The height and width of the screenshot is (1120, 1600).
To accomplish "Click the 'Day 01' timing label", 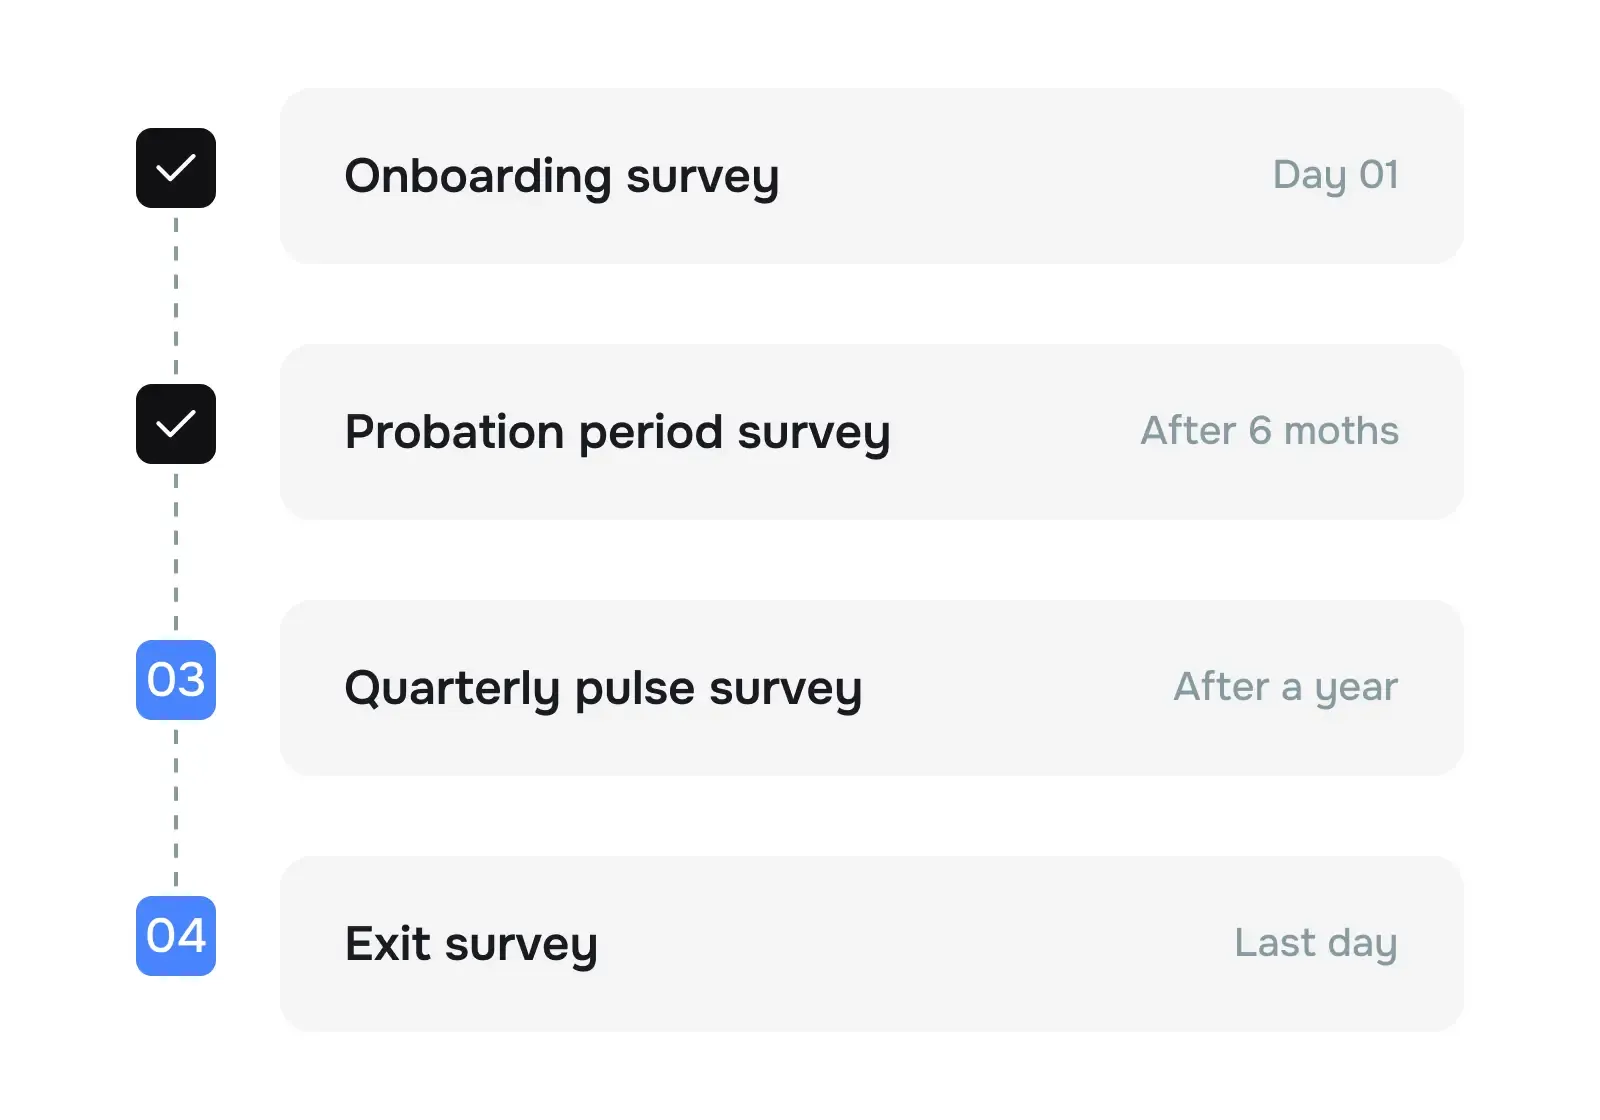I will pyautogui.click(x=1335, y=176).
